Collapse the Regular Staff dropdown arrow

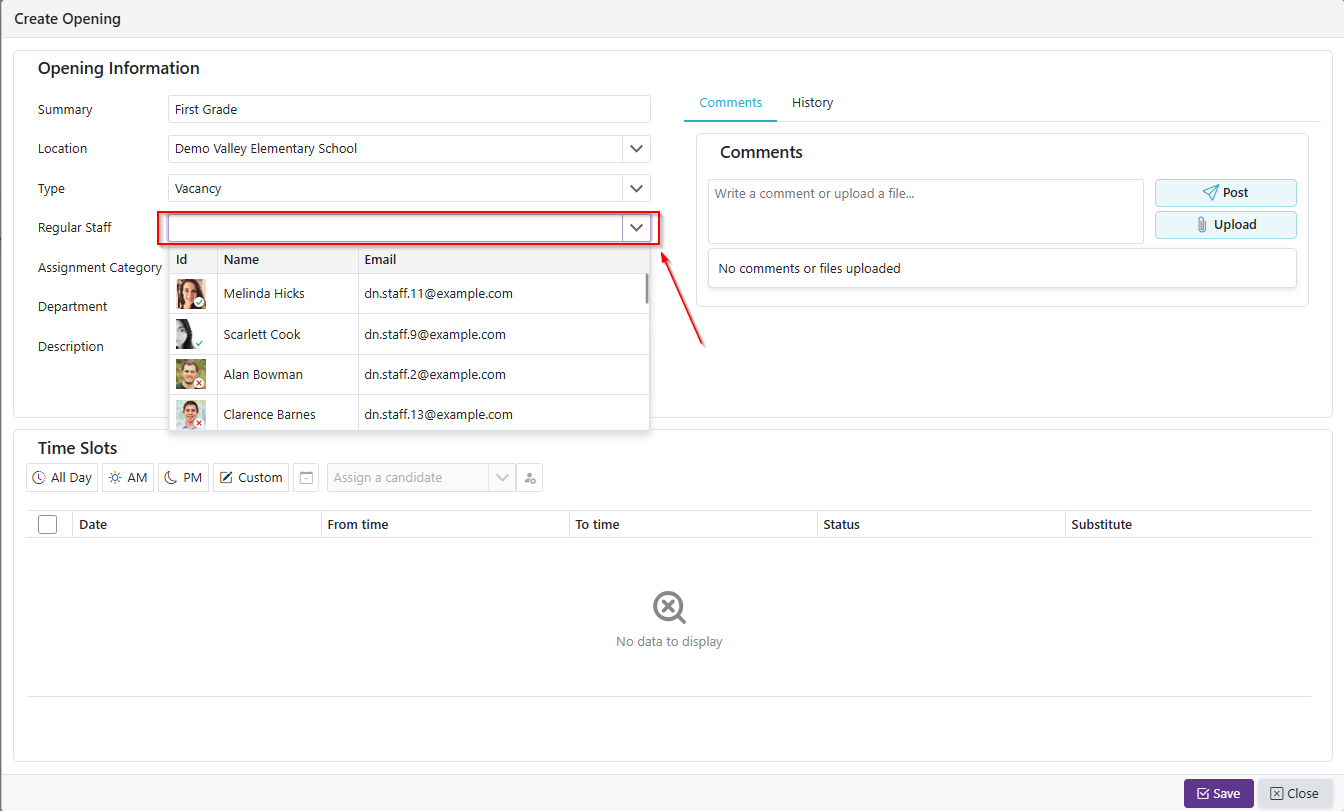[x=636, y=228]
